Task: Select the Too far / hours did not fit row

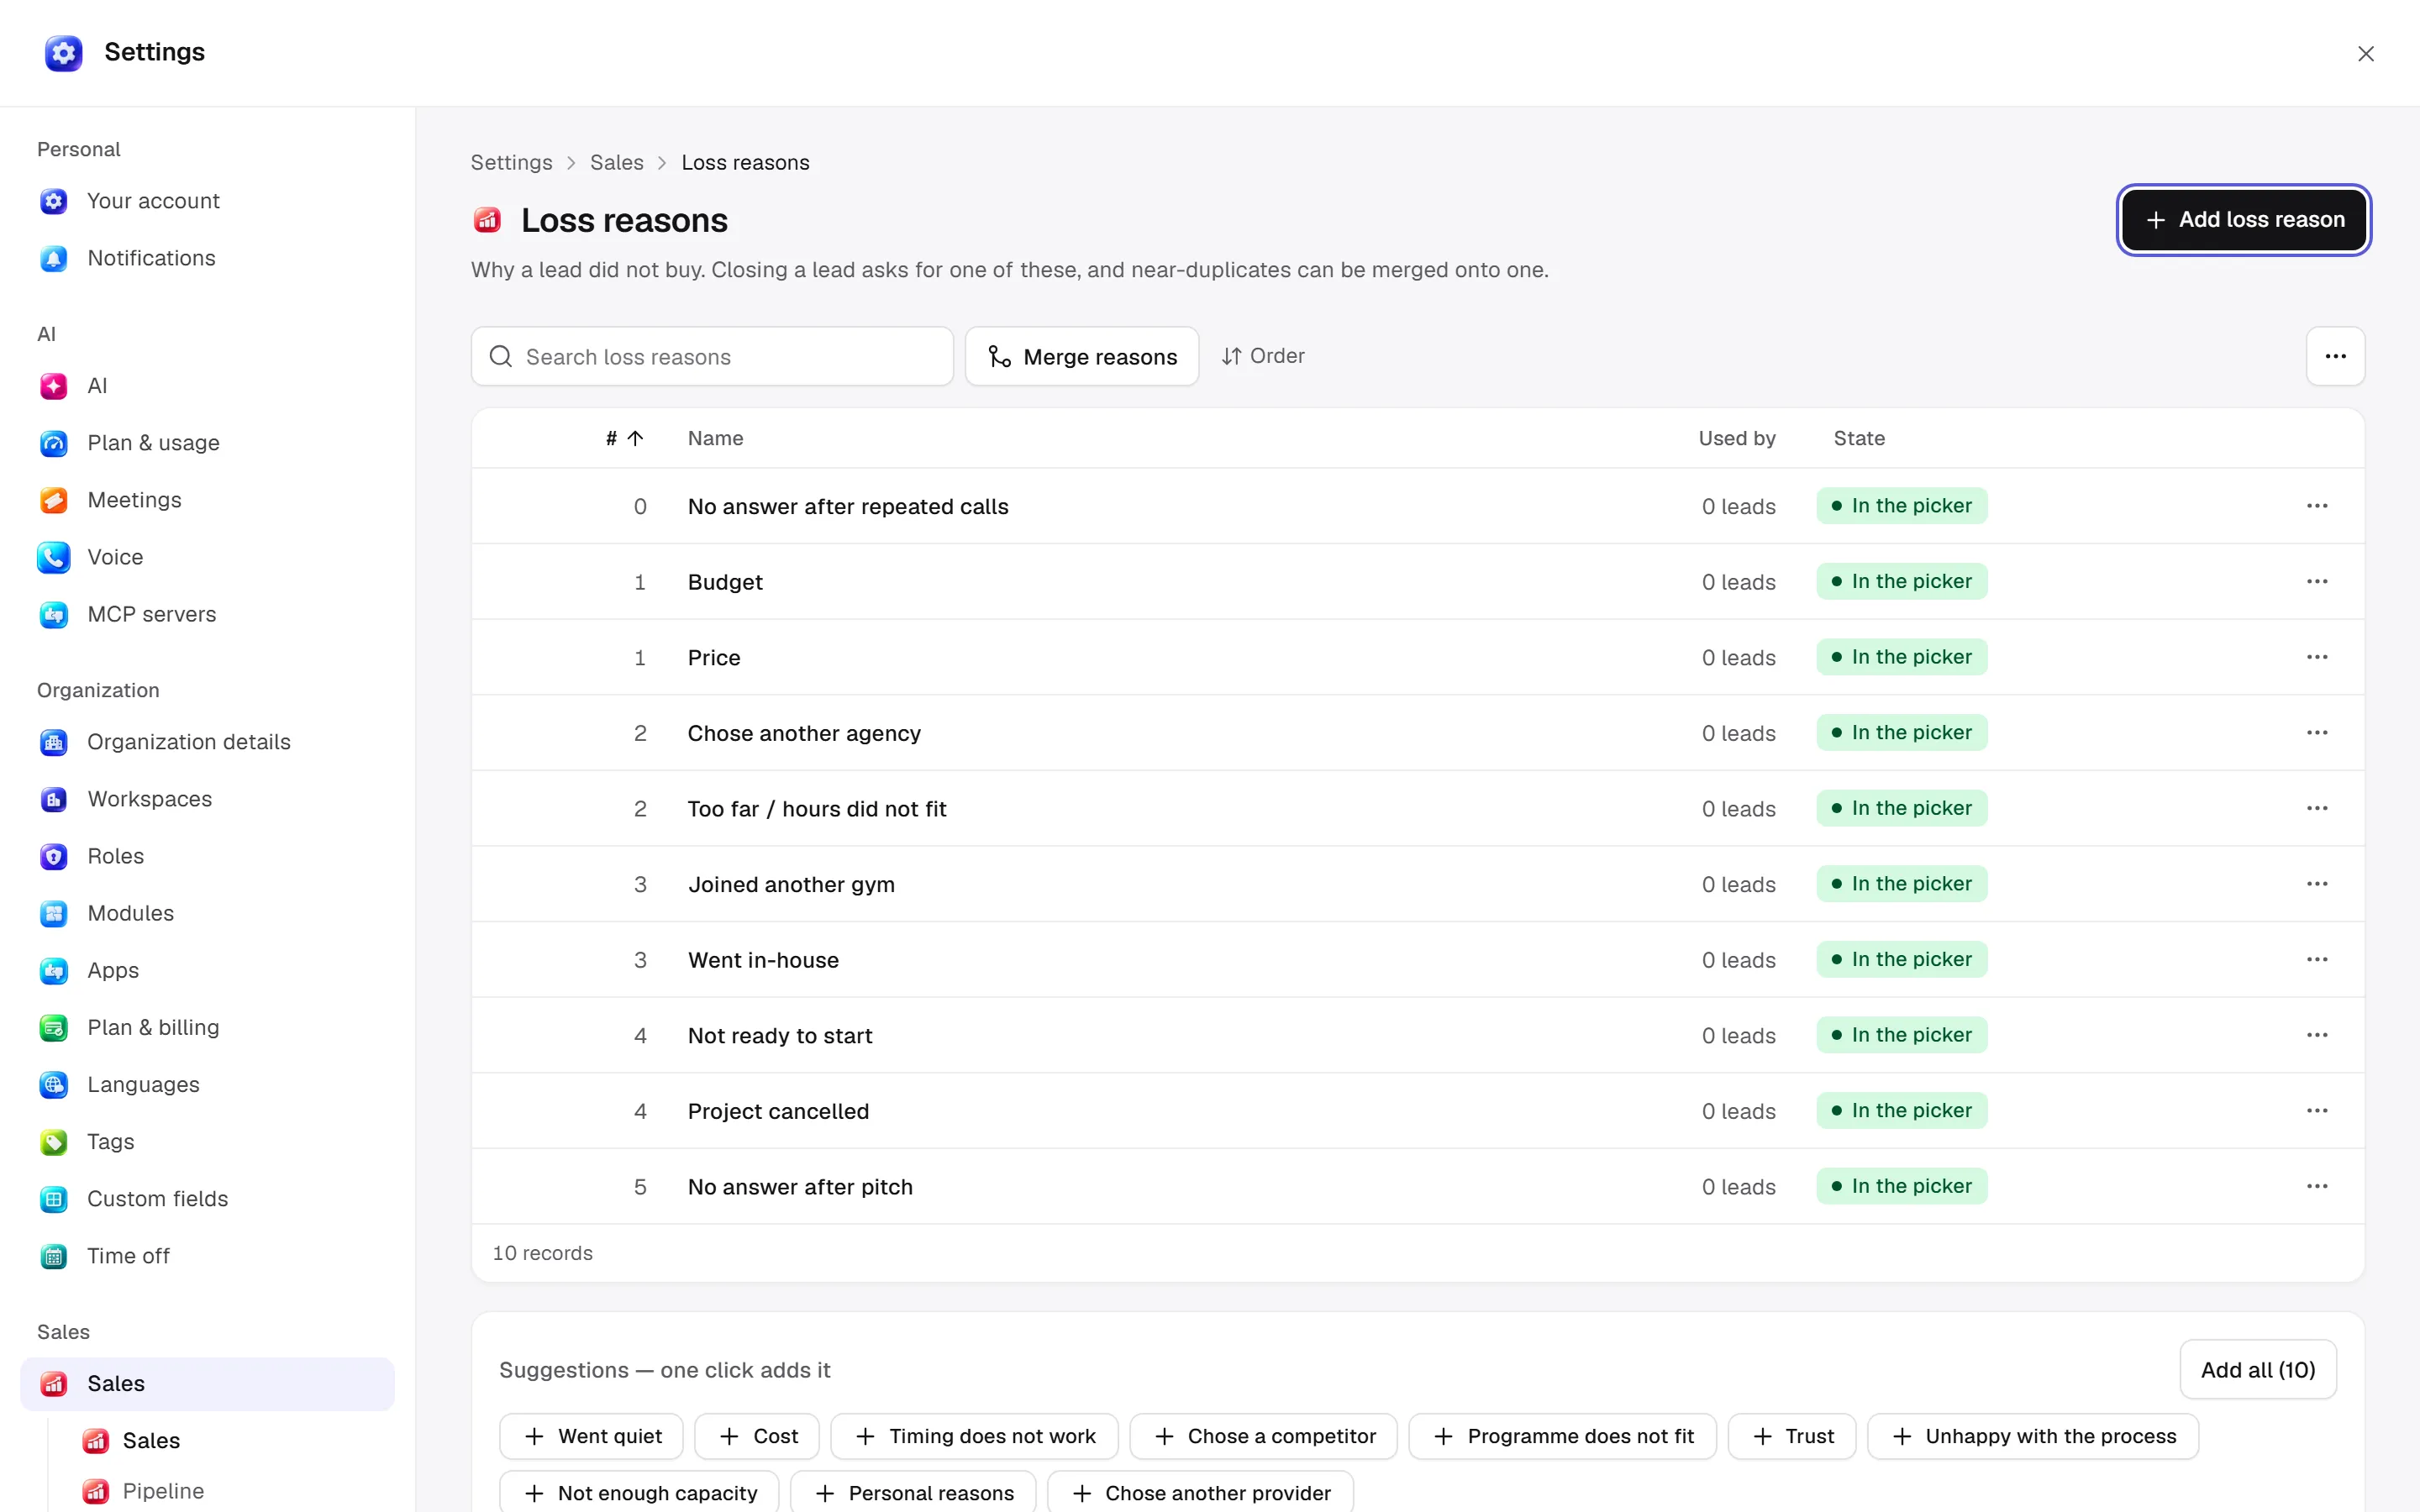Action: point(1418,808)
